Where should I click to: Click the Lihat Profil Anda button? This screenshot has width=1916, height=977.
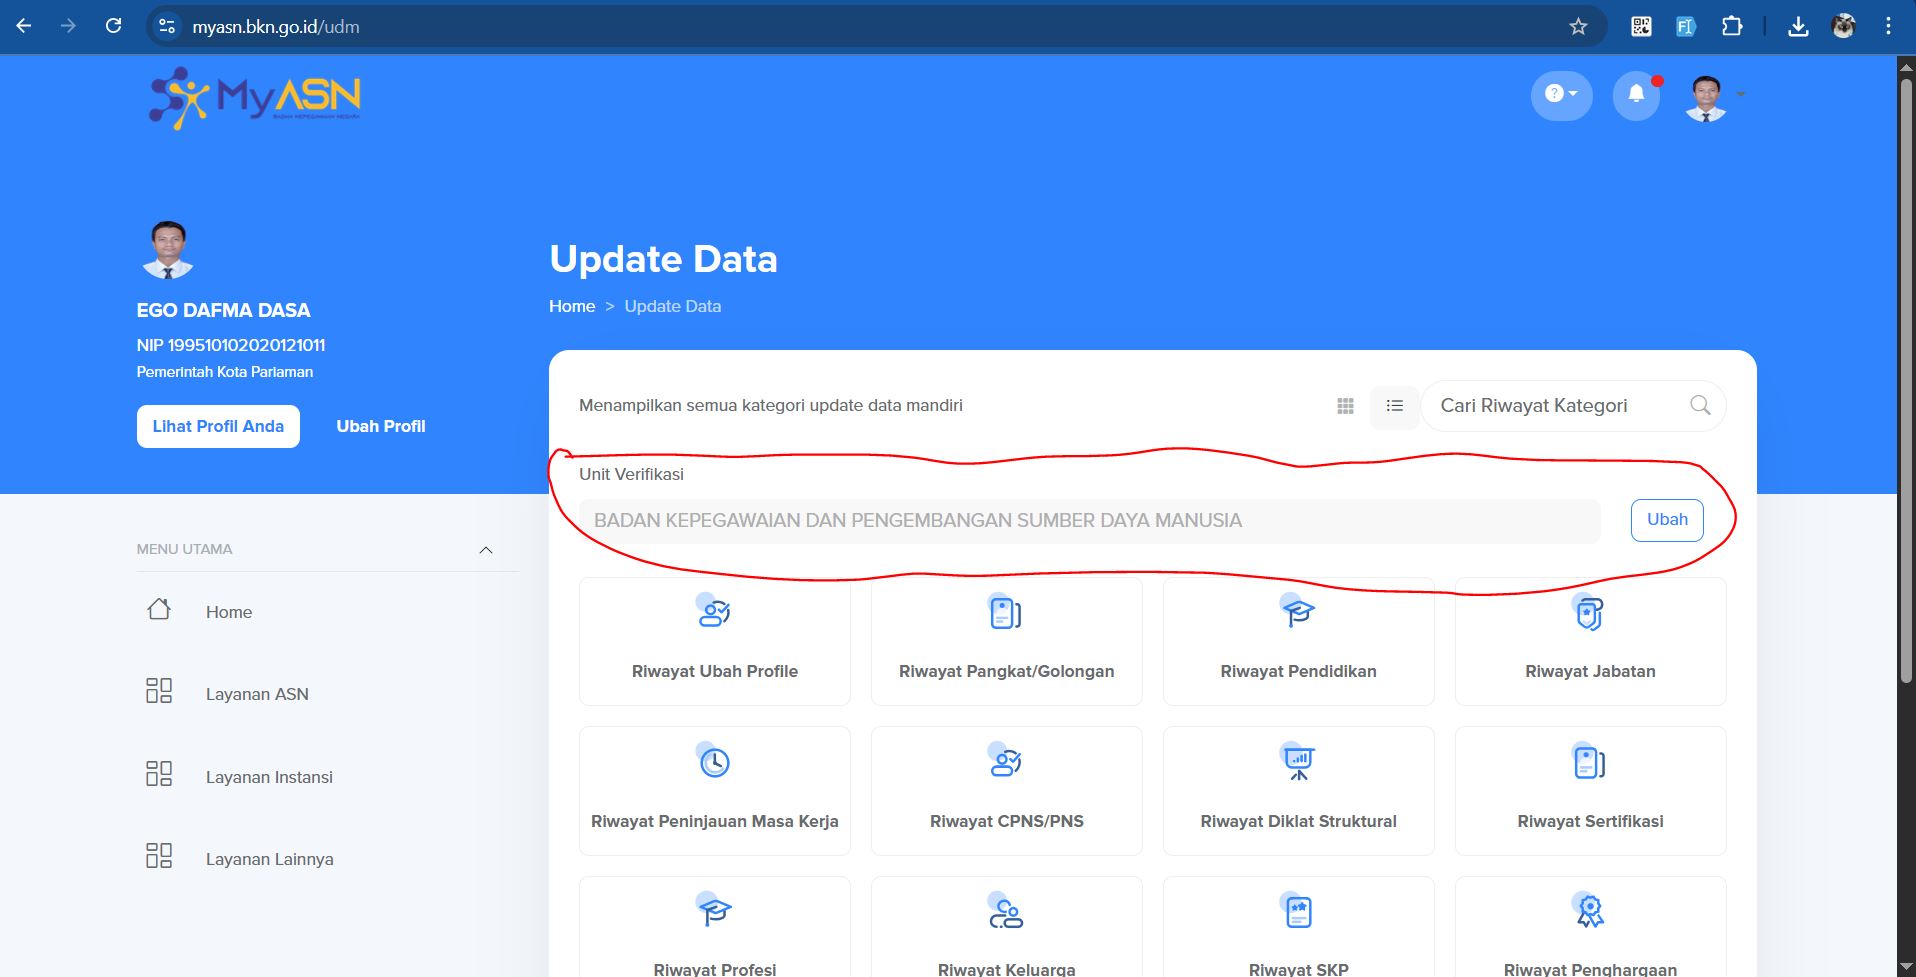(x=218, y=426)
